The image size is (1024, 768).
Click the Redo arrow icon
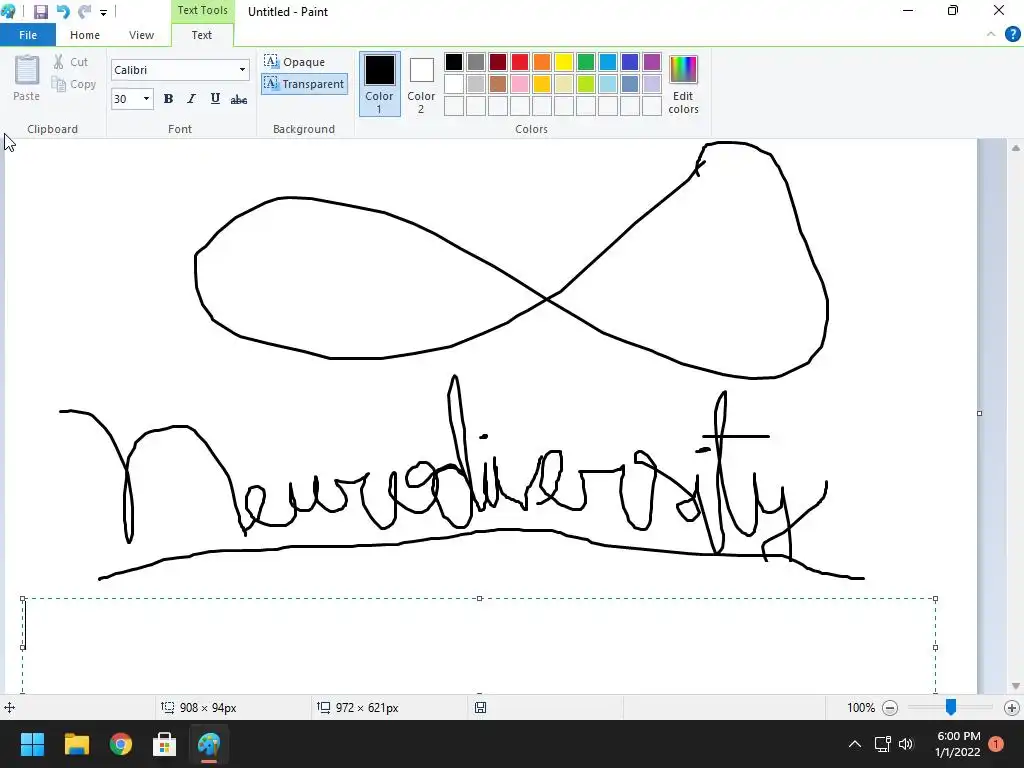coord(84,12)
